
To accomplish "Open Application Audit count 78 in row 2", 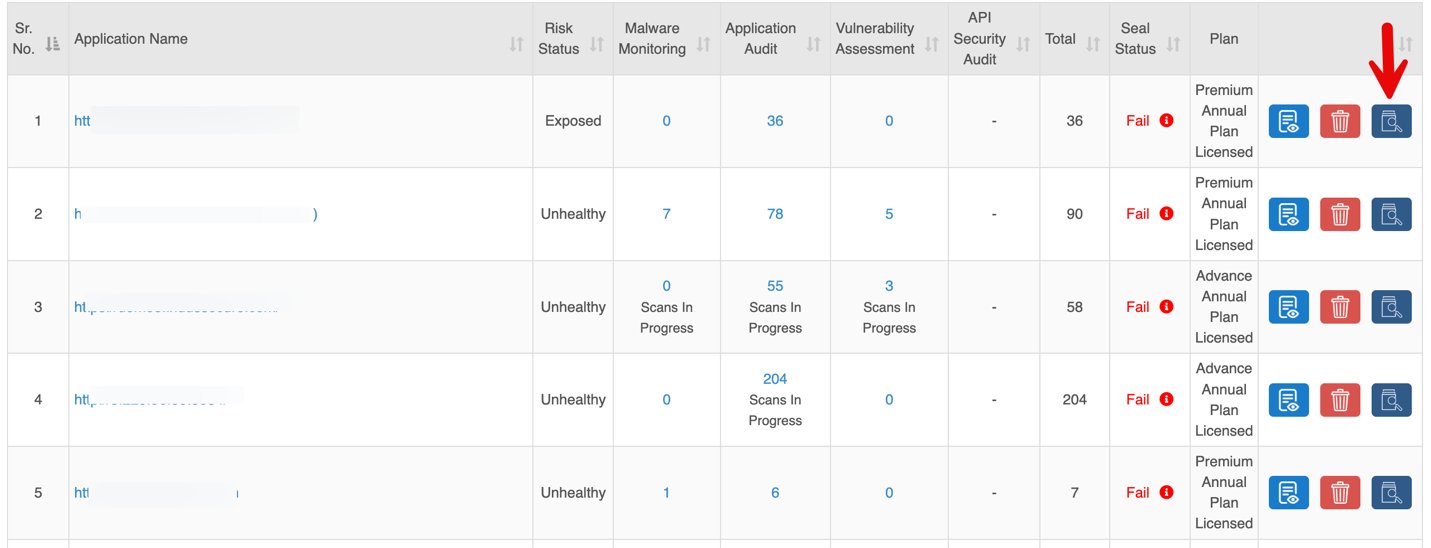I will [x=775, y=214].
